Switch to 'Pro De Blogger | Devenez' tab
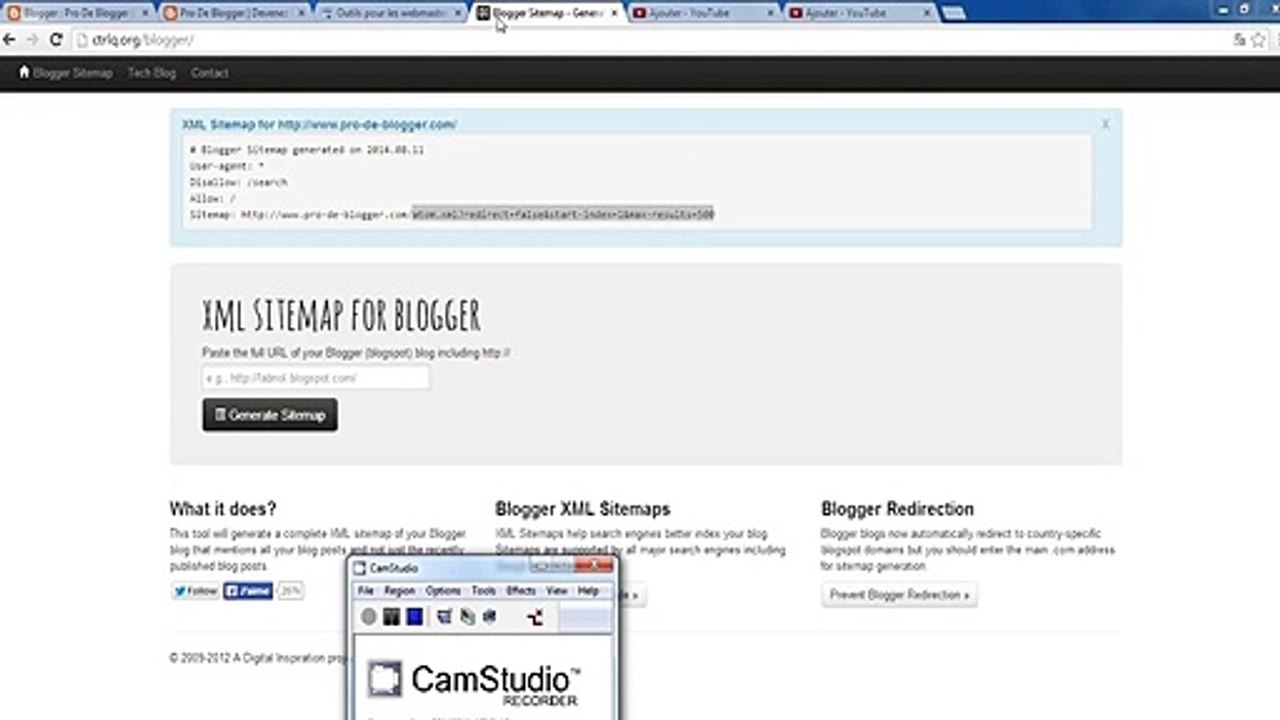1280x720 pixels. (x=235, y=13)
